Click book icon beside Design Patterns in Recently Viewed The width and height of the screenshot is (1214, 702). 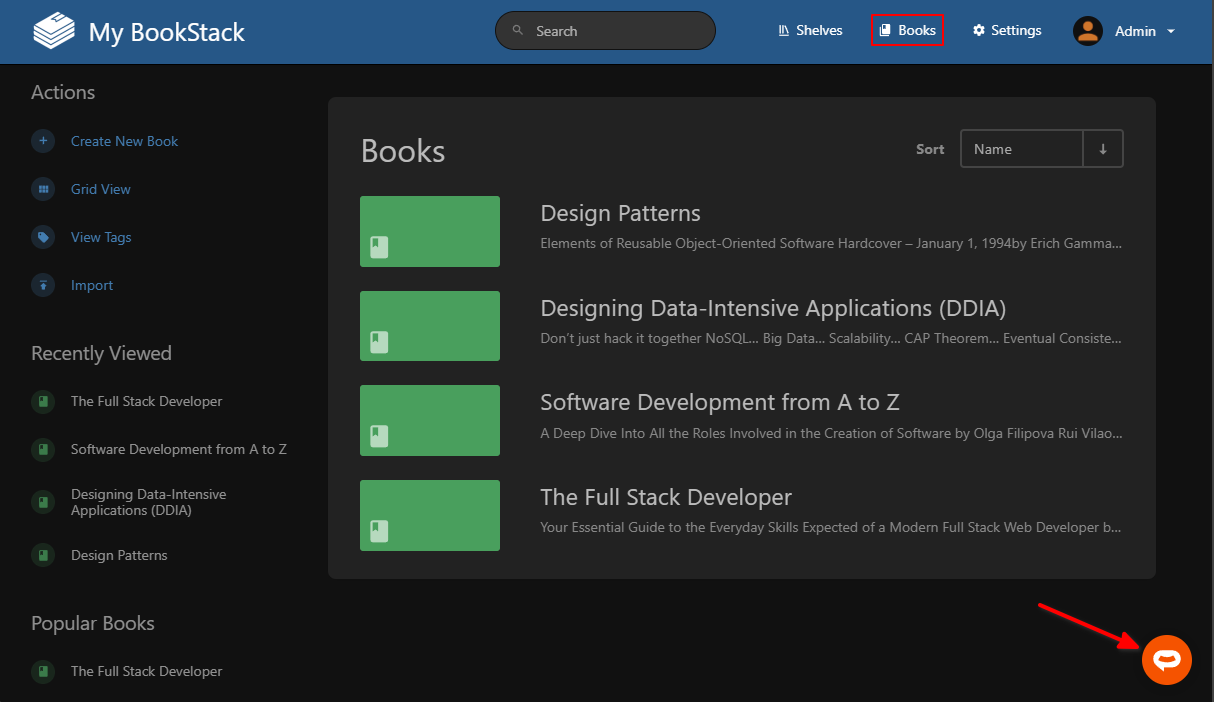tap(43, 555)
